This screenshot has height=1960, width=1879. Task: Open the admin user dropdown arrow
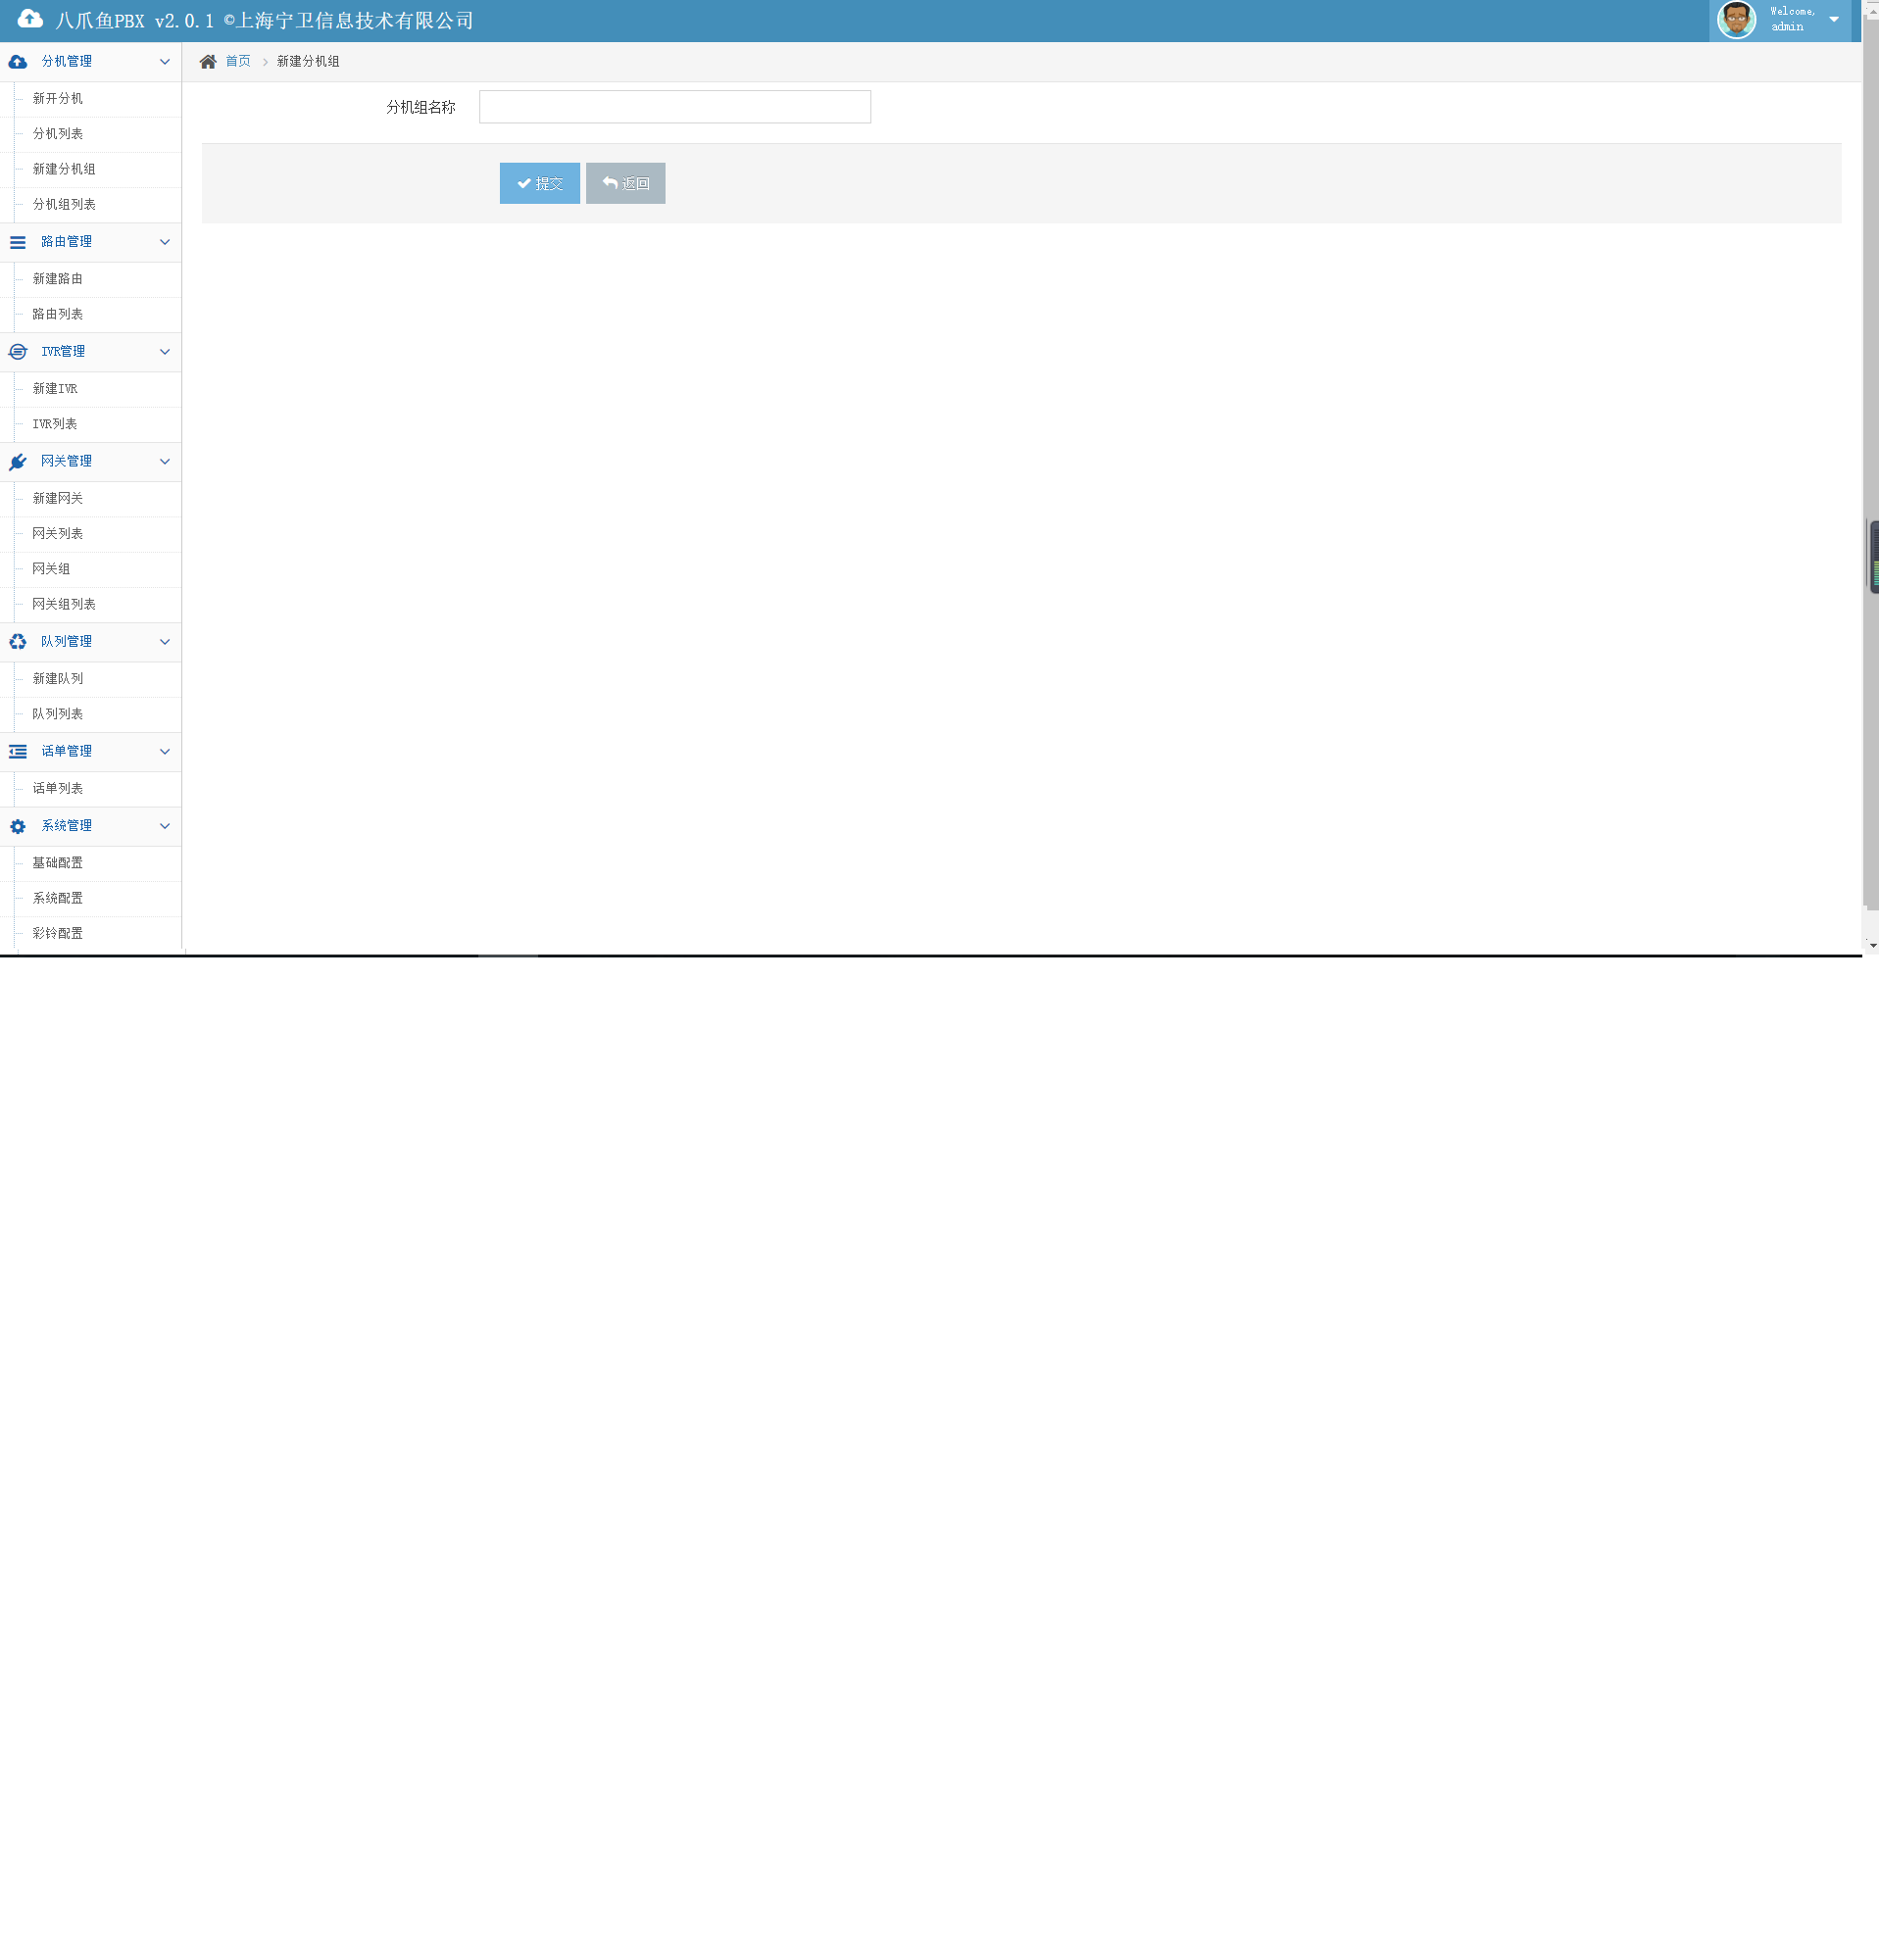point(1834,19)
